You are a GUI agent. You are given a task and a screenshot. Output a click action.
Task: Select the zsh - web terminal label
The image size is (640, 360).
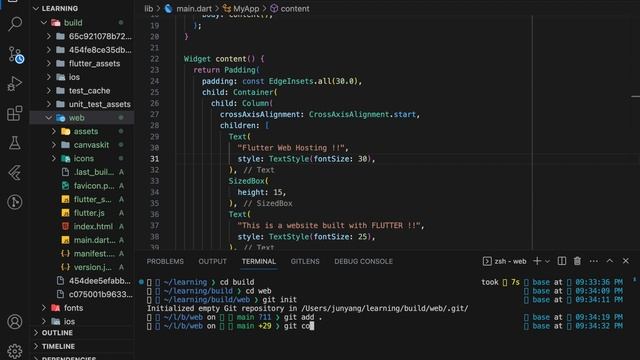(504, 261)
